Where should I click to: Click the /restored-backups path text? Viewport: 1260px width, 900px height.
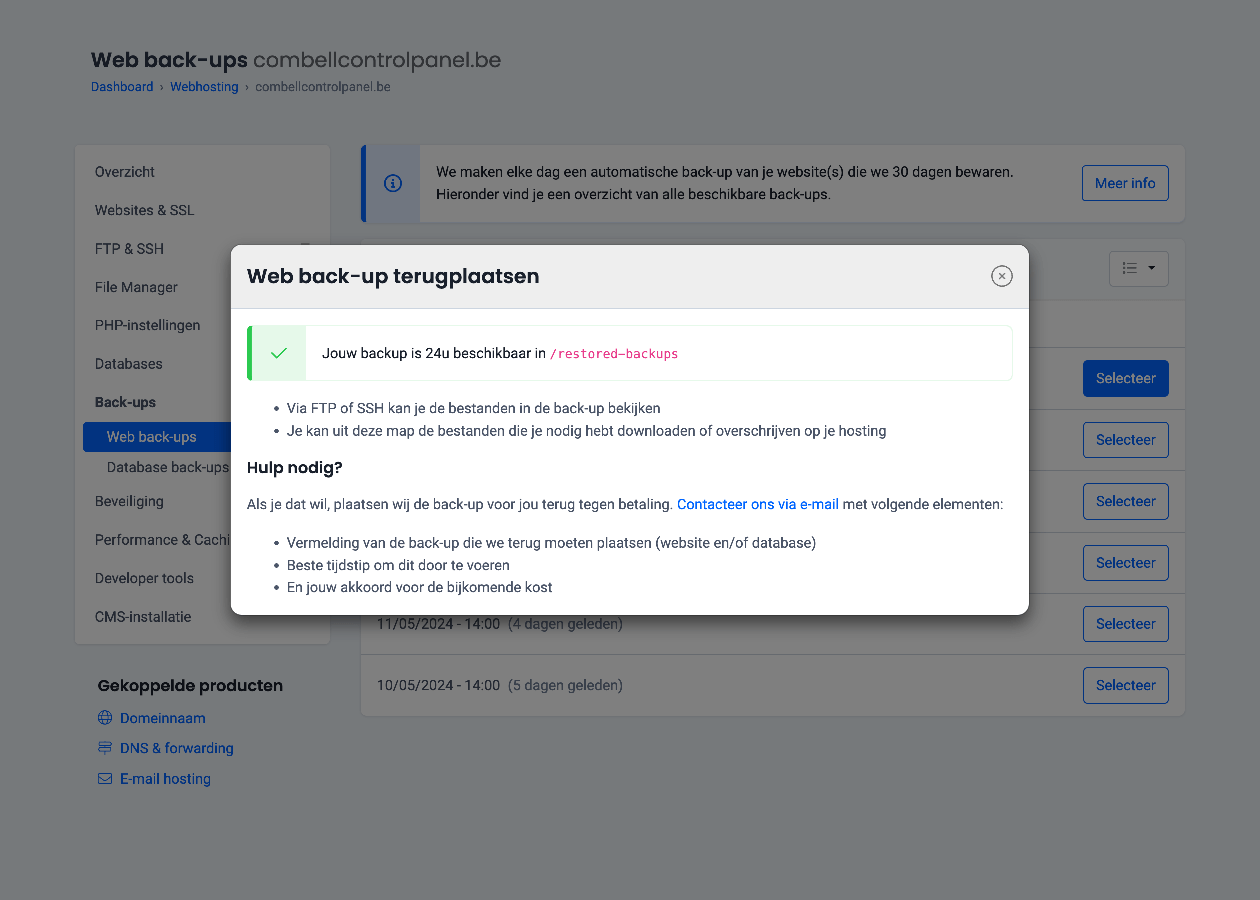(614, 354)
